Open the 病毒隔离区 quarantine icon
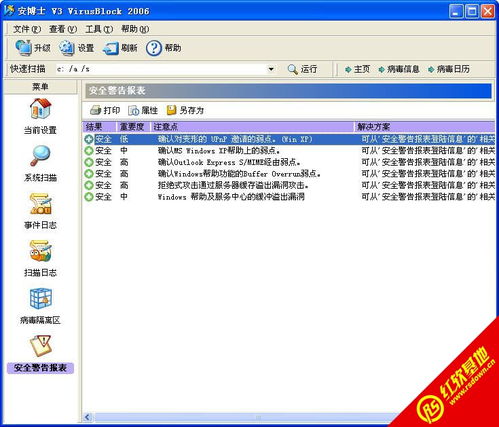The image size is (499, 427). [x=40, y=298]
